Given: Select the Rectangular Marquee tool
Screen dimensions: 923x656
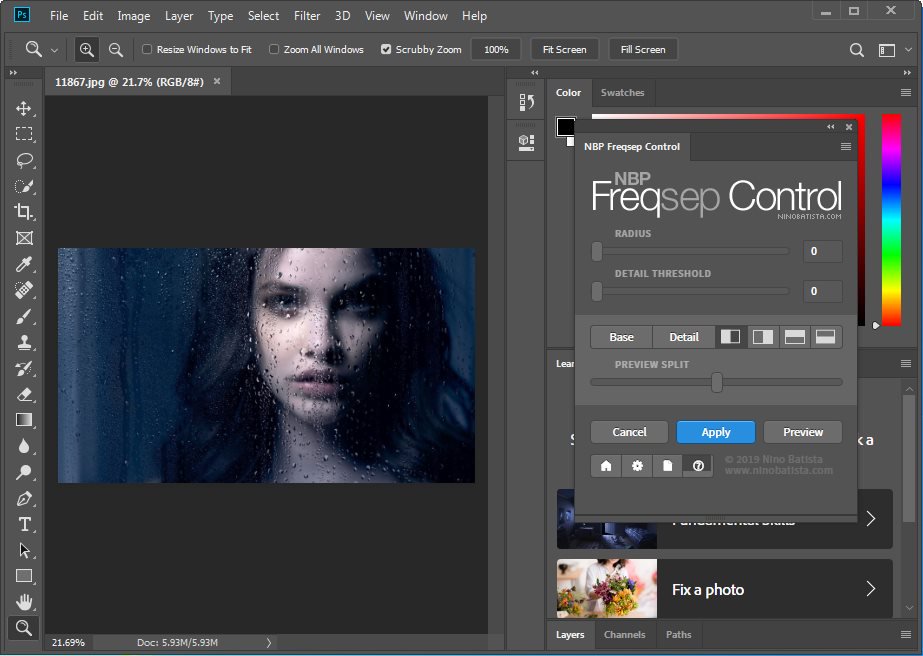Looking at the screenshot, I should pos(24,134).
